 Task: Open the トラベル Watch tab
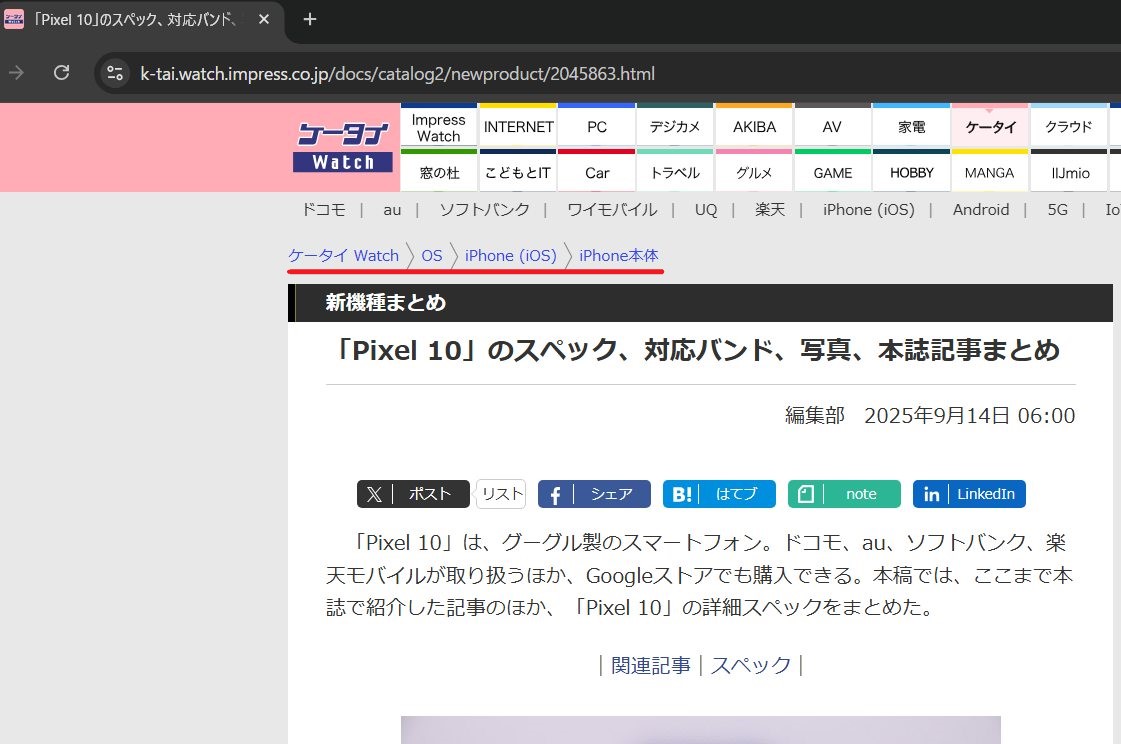(x=675, y=172)
